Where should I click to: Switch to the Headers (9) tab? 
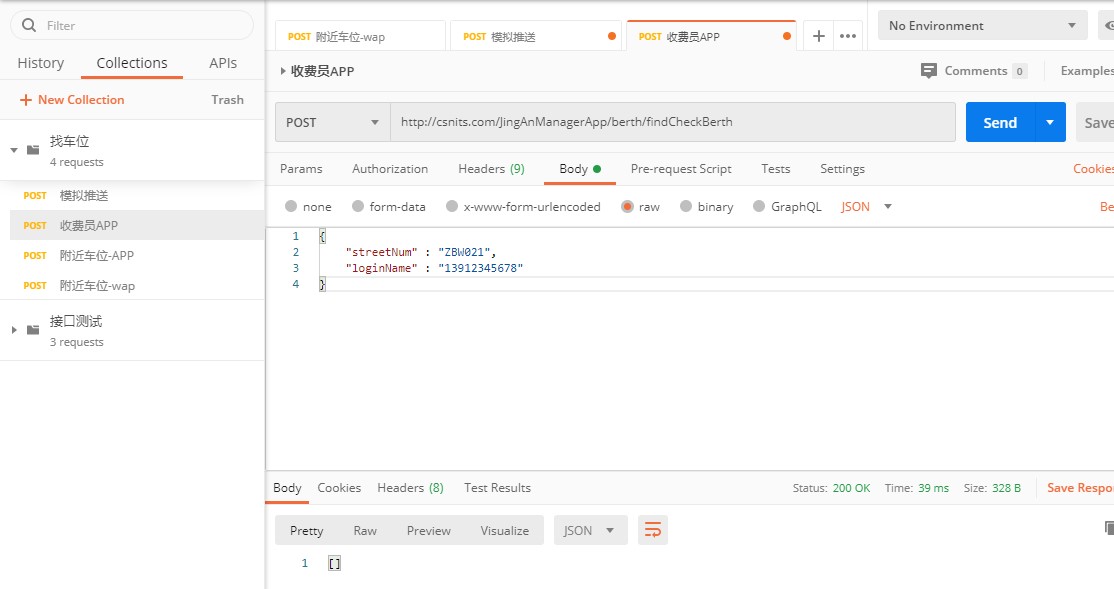click(x=491, y=169)
